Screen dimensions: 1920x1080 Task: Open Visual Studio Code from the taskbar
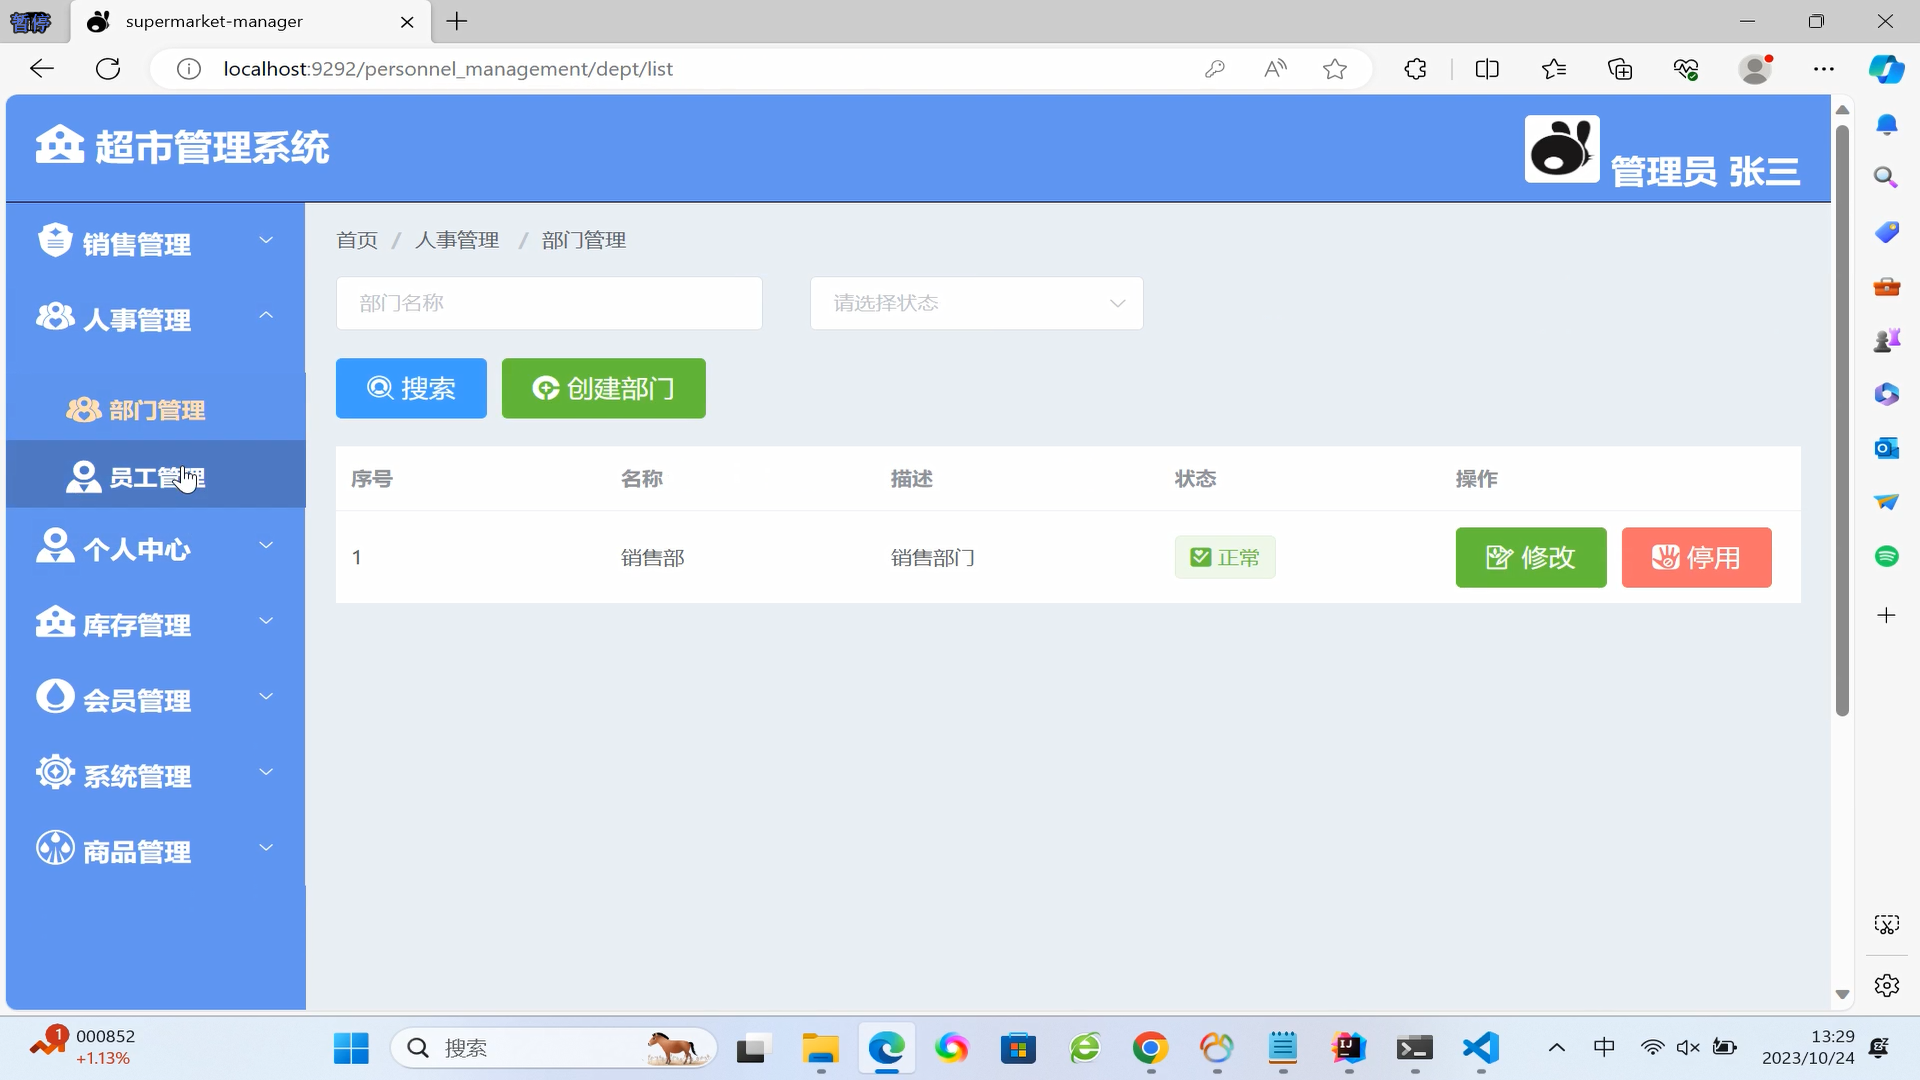coord(1480,1048)
